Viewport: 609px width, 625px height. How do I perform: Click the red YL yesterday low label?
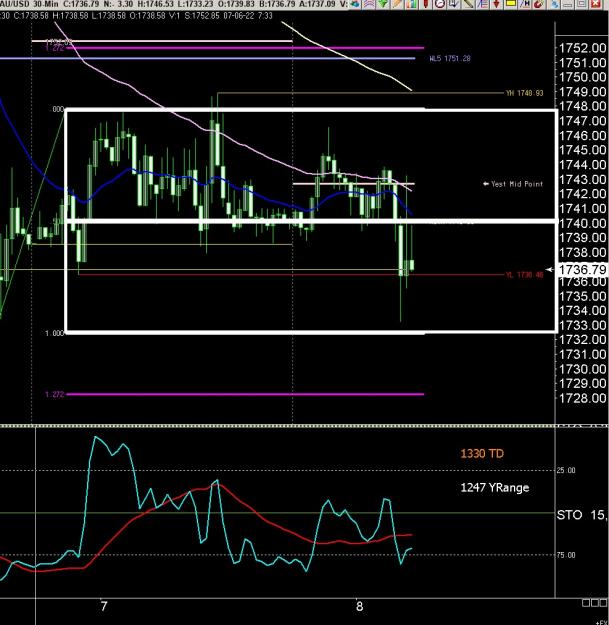point(524,275)
